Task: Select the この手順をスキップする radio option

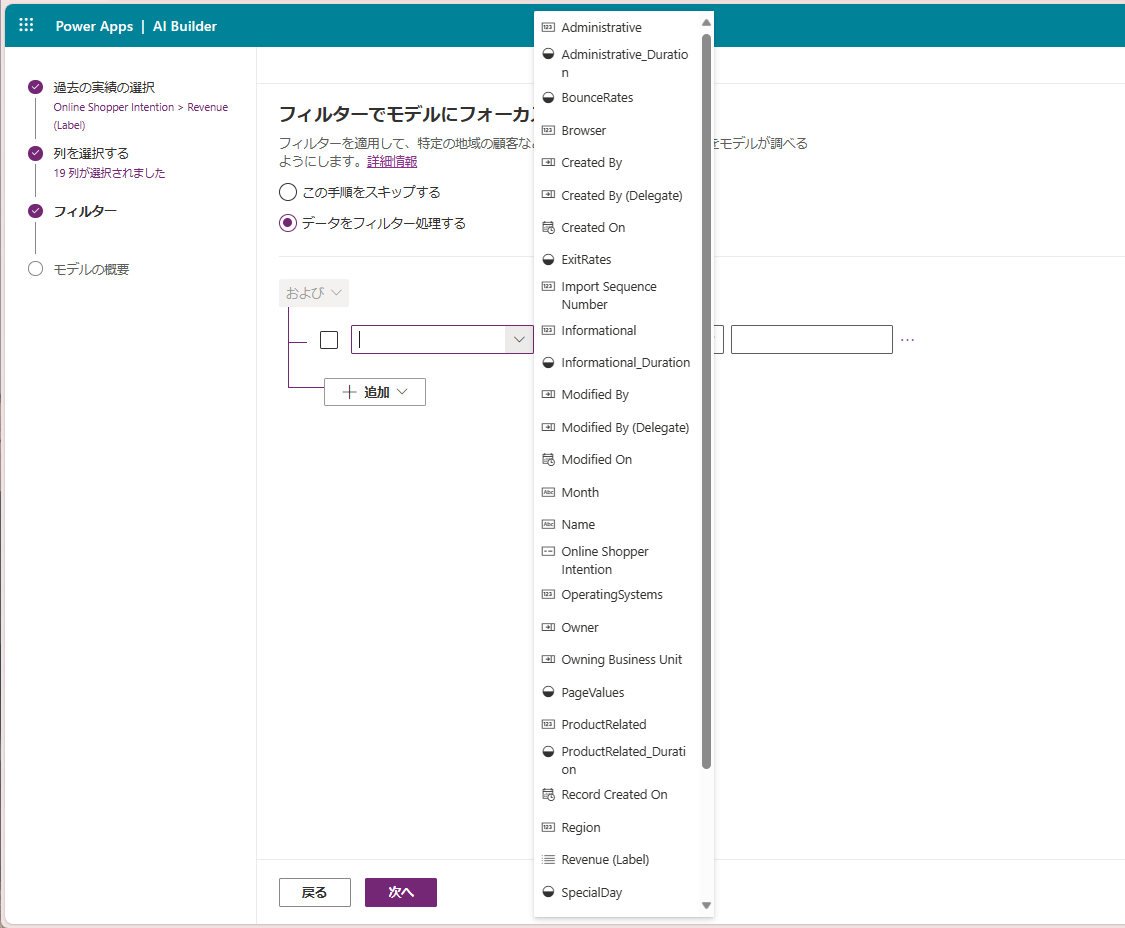Action: (x=288, y=192)
